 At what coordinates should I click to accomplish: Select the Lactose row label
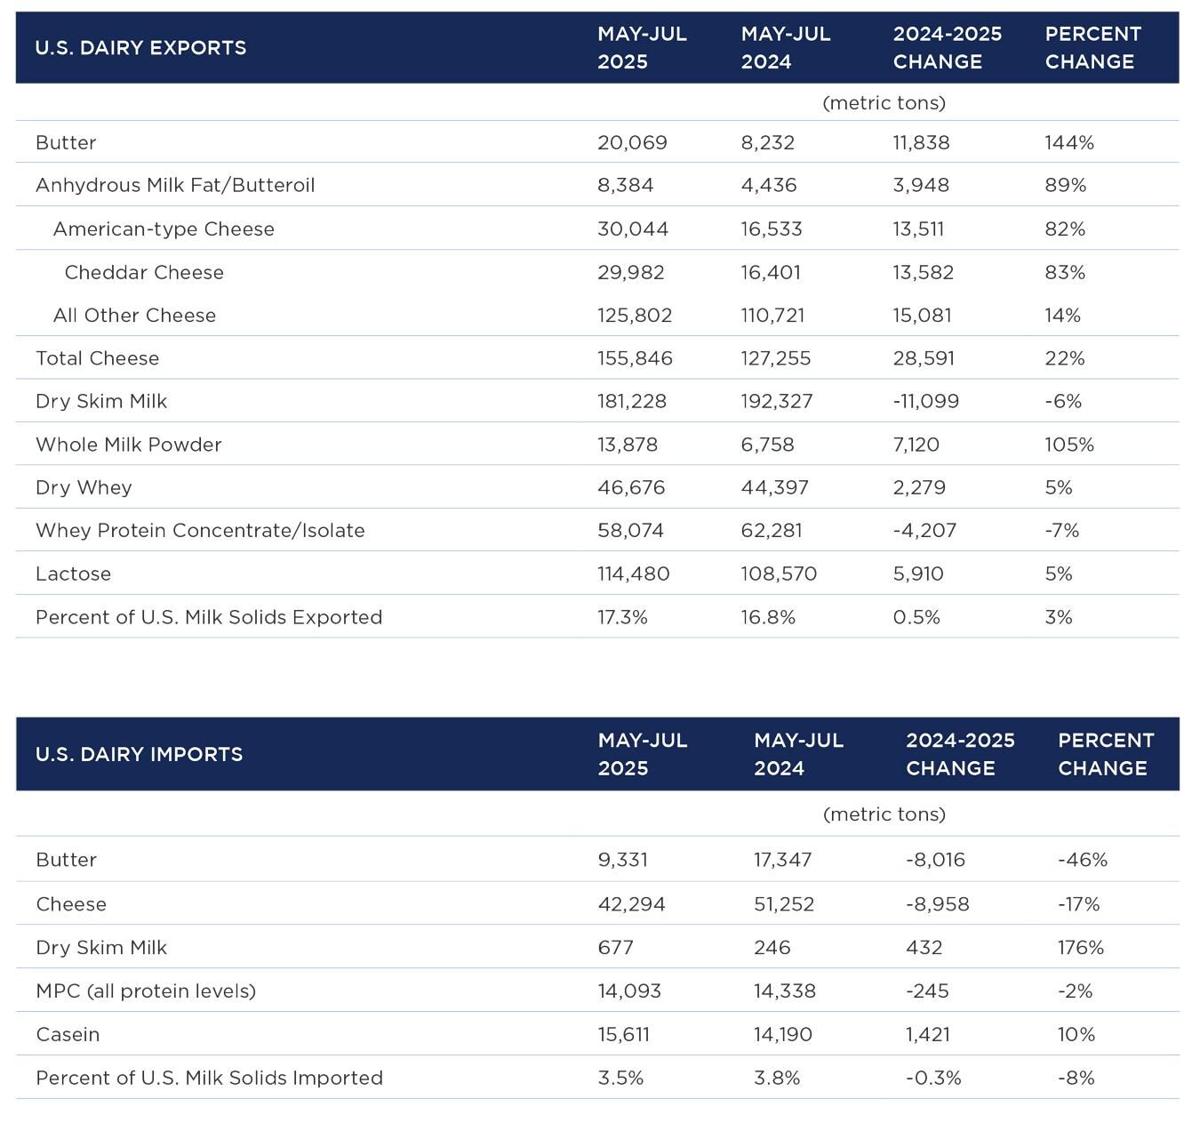[73, 574]
